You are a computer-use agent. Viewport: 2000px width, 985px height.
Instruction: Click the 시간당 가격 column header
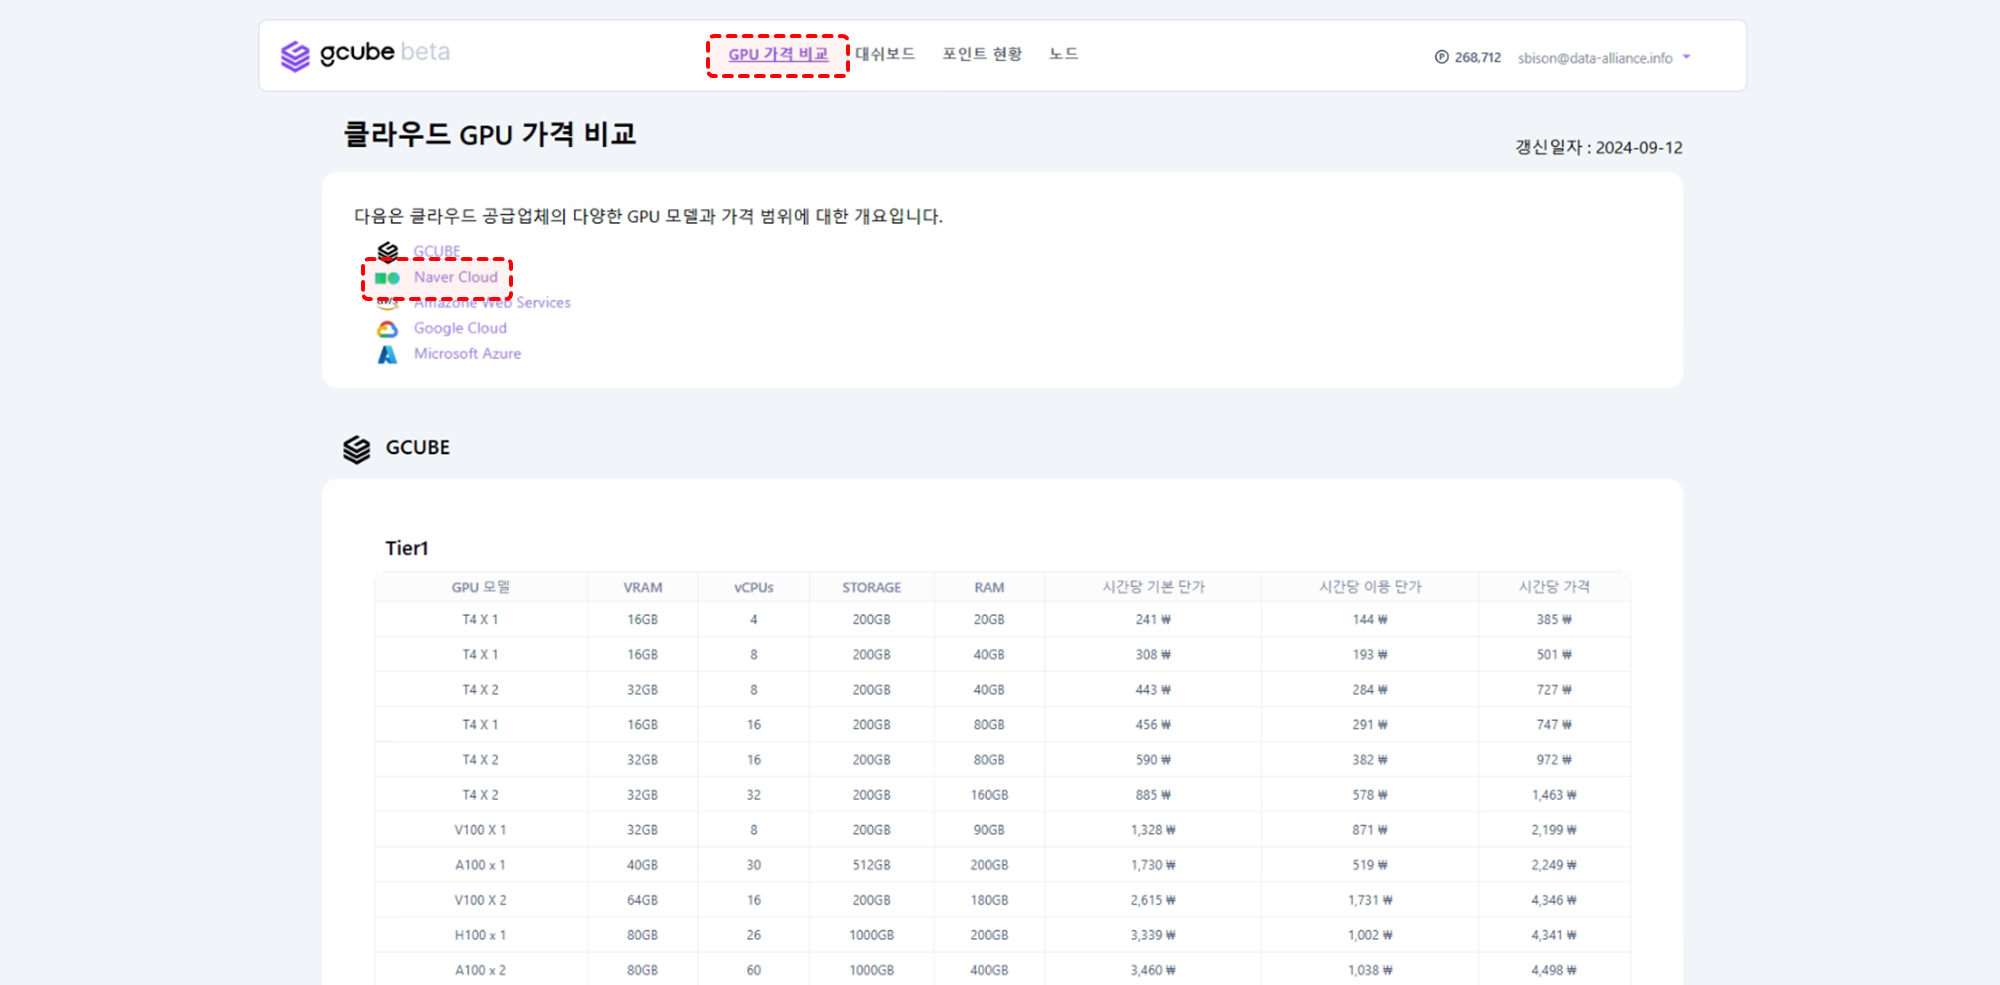(x=1554, y=587)
